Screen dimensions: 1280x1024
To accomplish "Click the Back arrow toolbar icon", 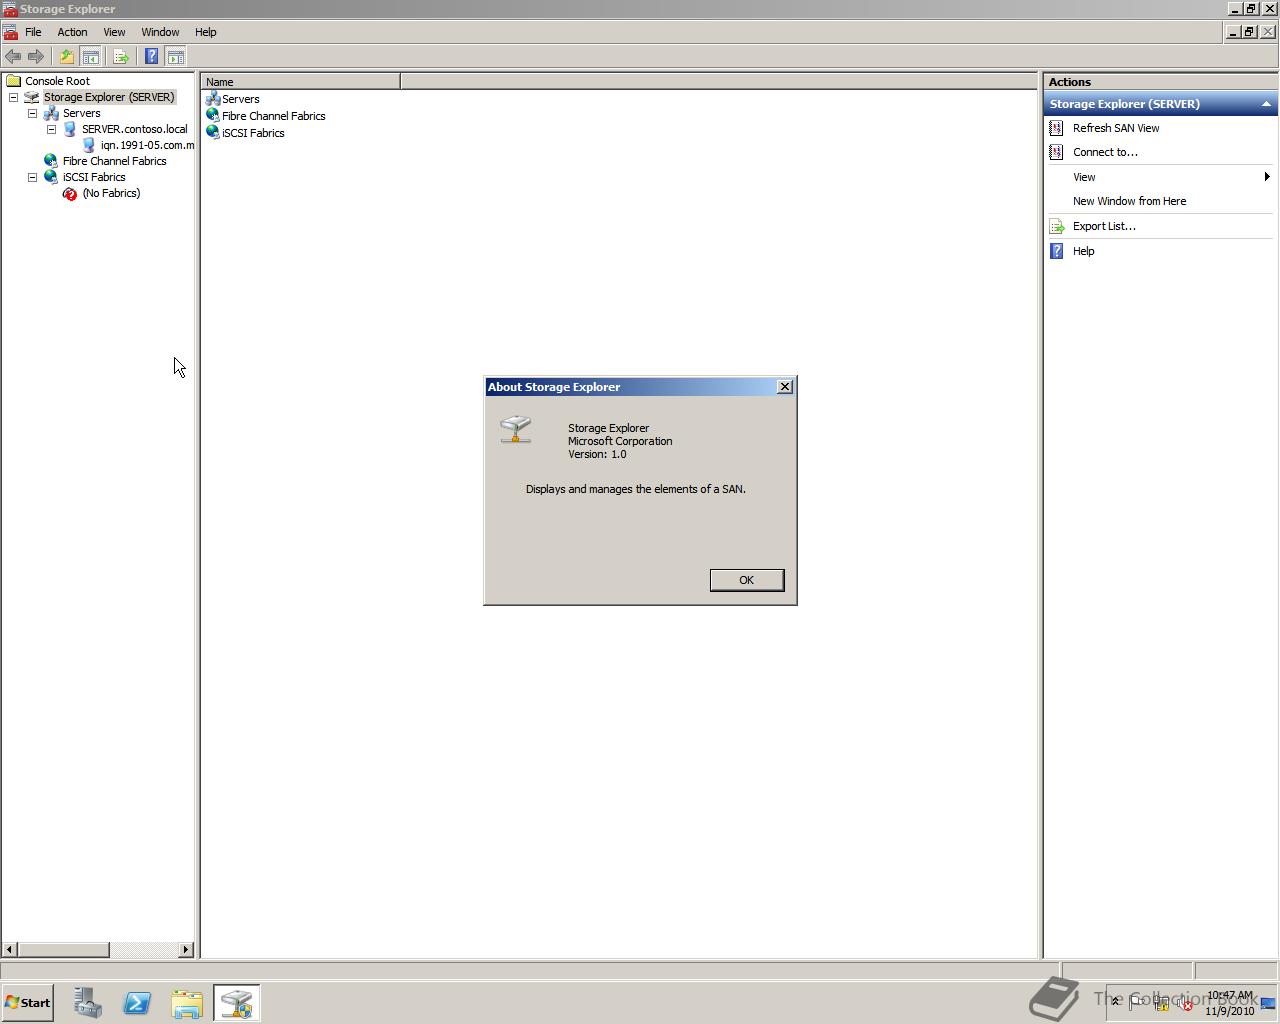I will click(x=13, y=57).
